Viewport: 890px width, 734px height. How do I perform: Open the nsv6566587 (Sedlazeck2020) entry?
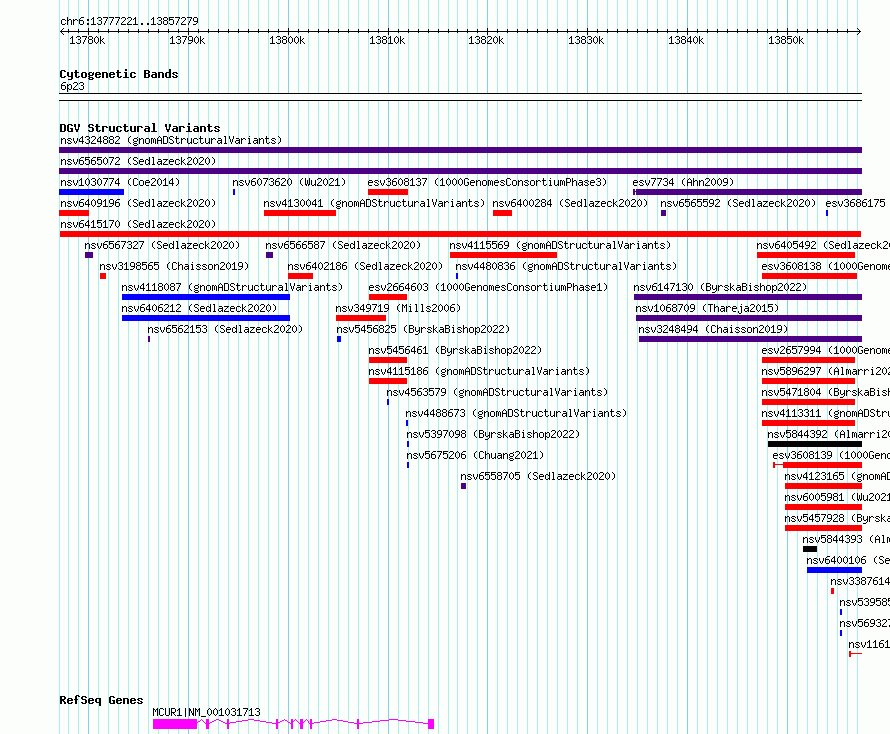coord(343,245)
